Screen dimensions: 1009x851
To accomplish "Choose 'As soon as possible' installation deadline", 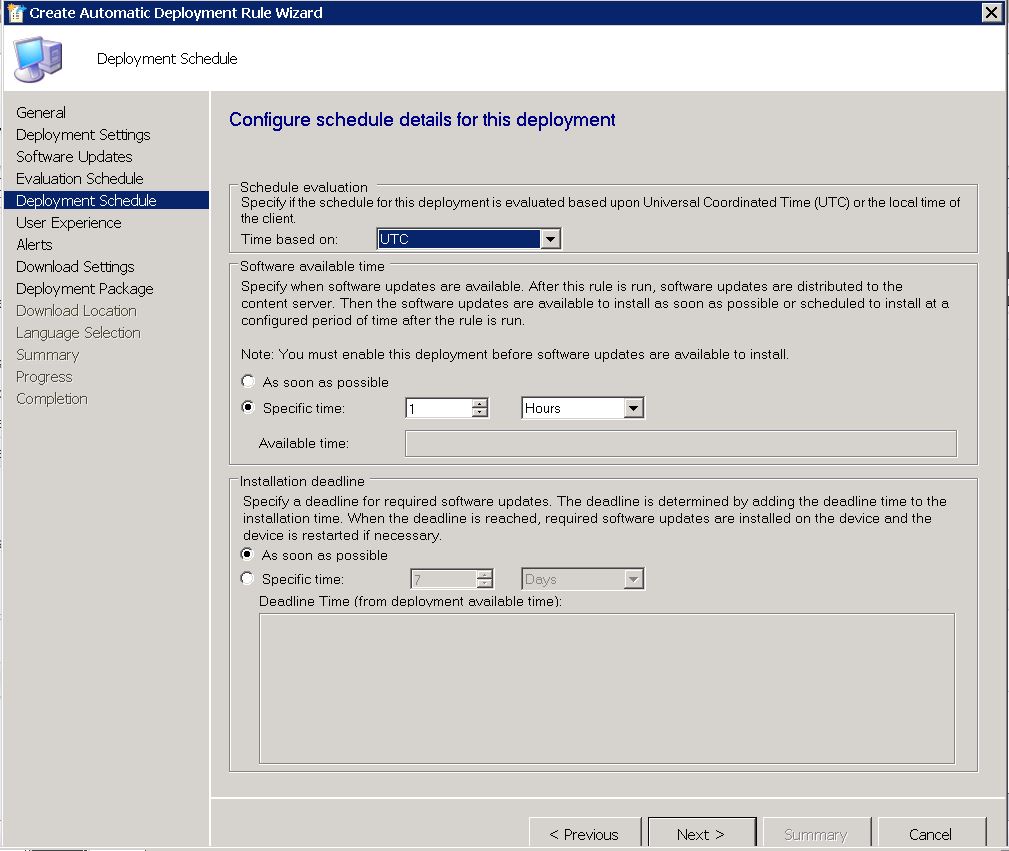I will [x=246, y=554].
